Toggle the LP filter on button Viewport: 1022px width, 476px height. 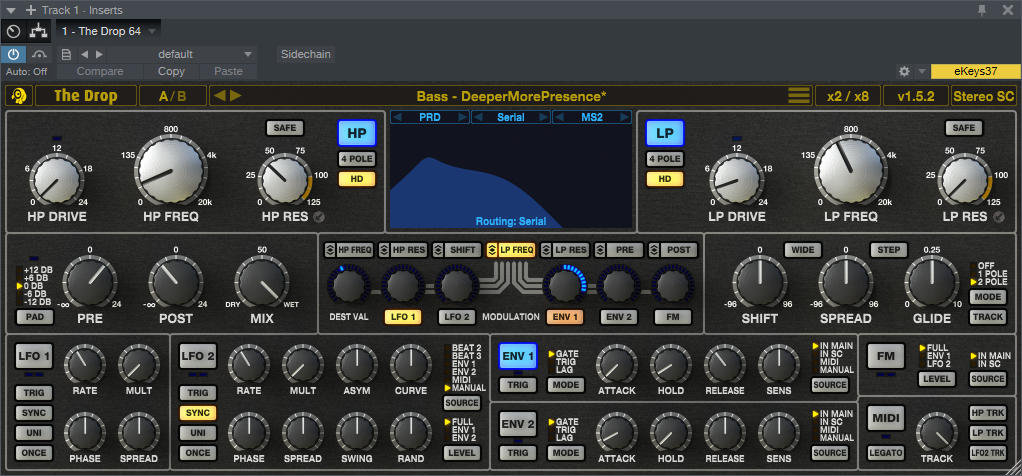(x=664, y=133)
